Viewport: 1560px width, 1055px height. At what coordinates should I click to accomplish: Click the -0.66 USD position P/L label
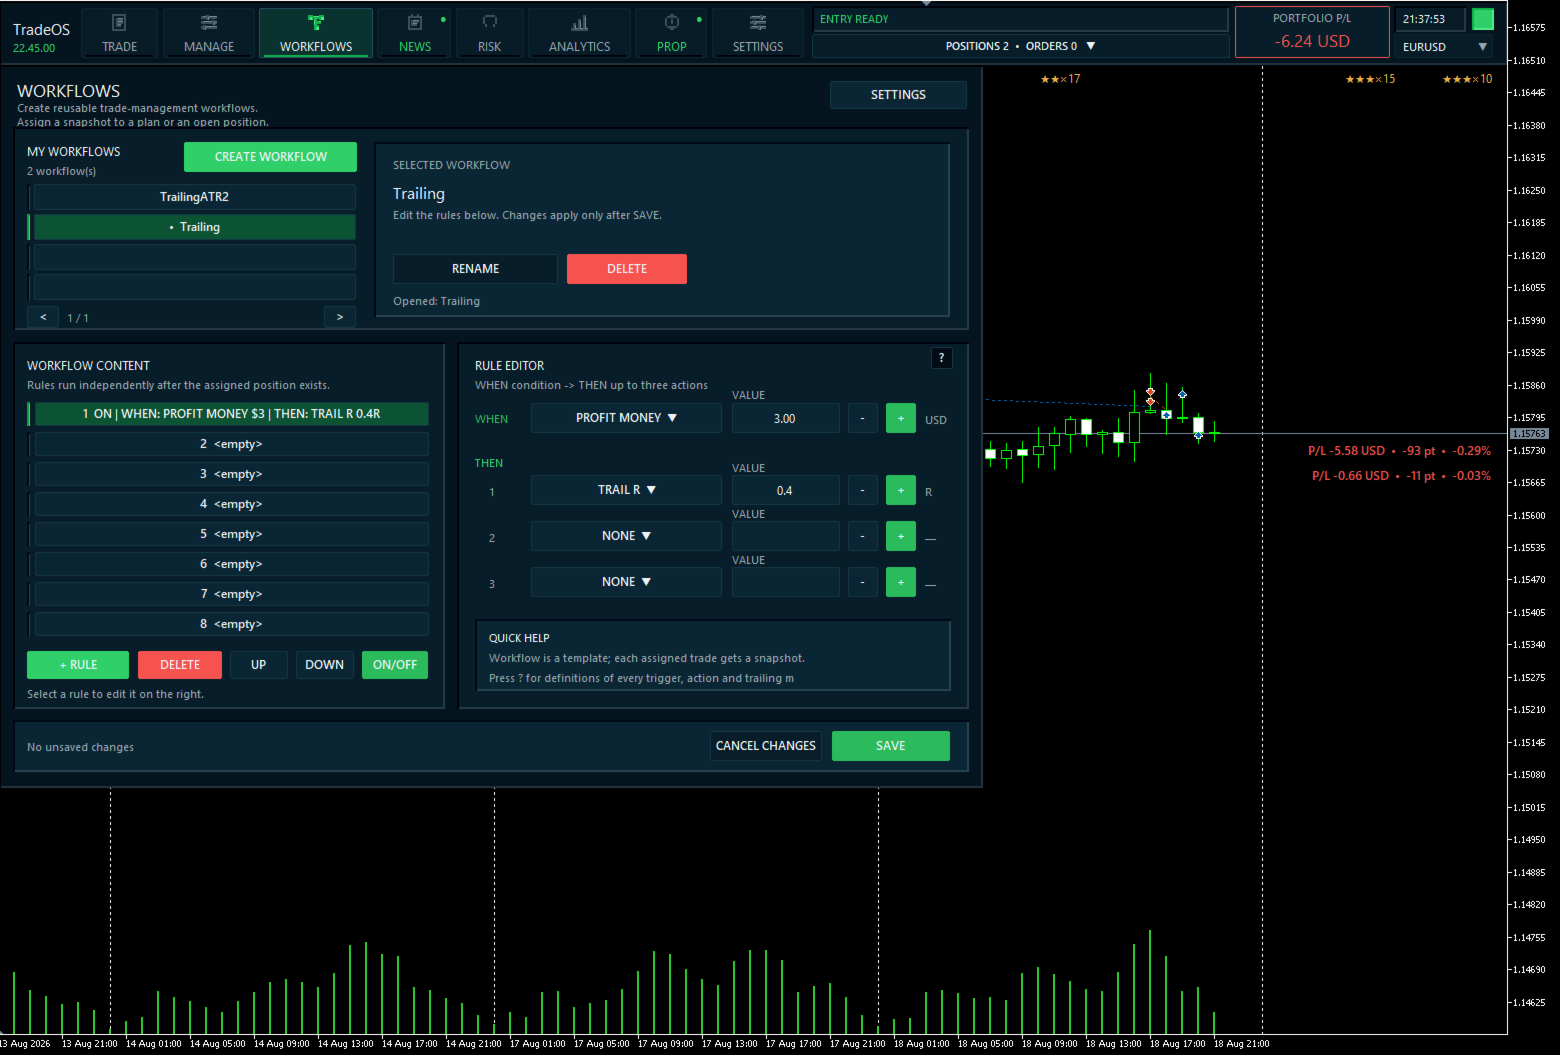coord(1401,476)
